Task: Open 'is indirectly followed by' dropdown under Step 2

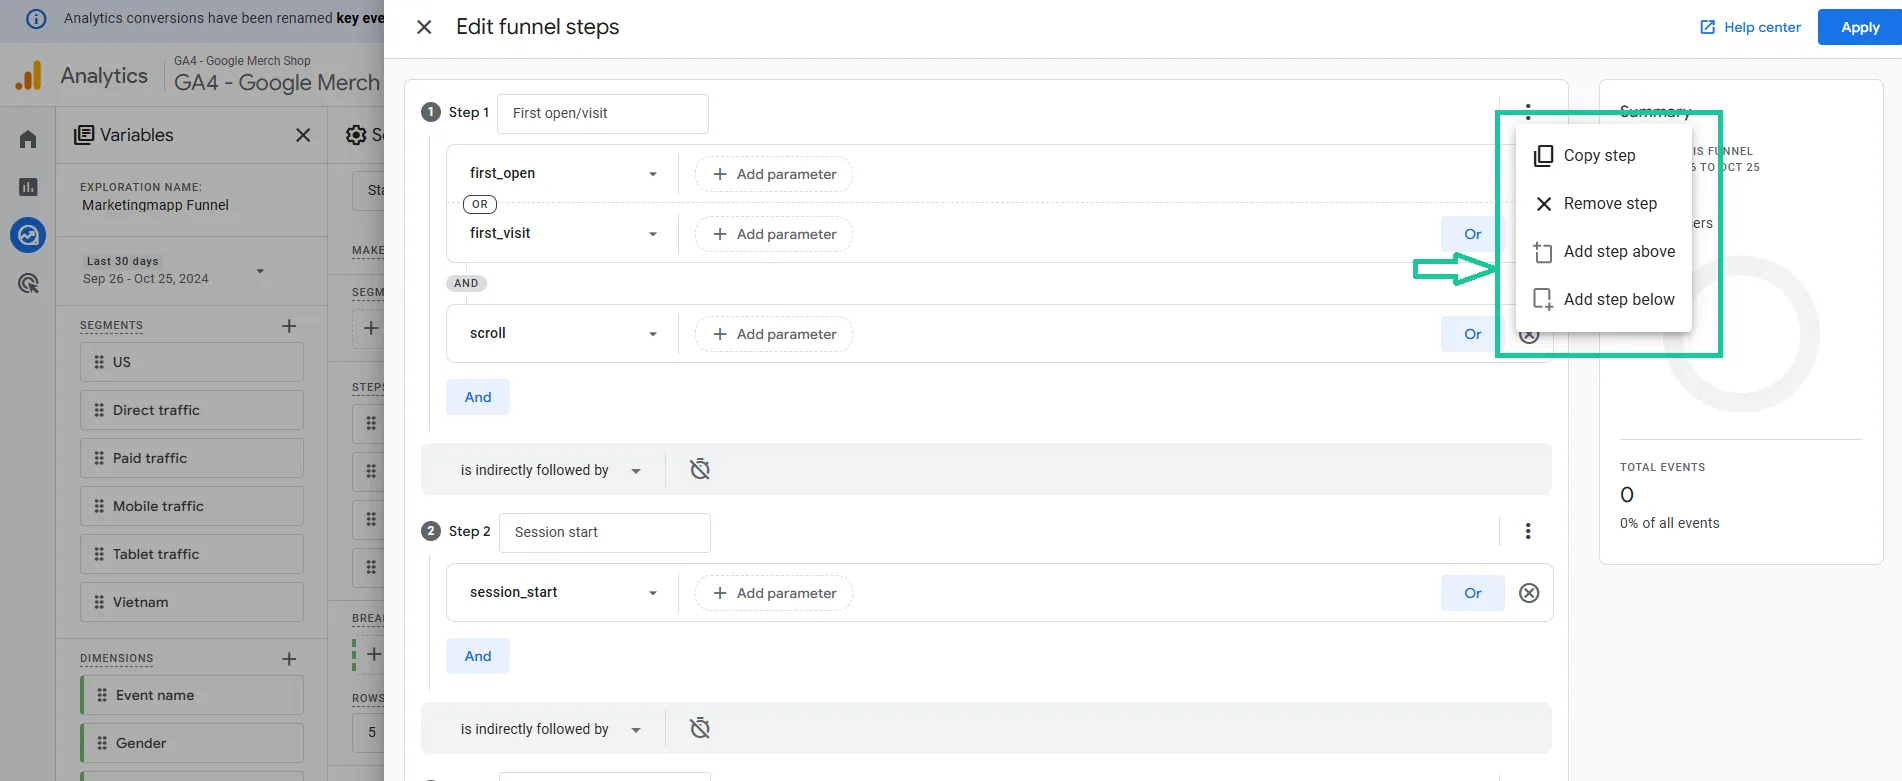Action: [550, 729]
